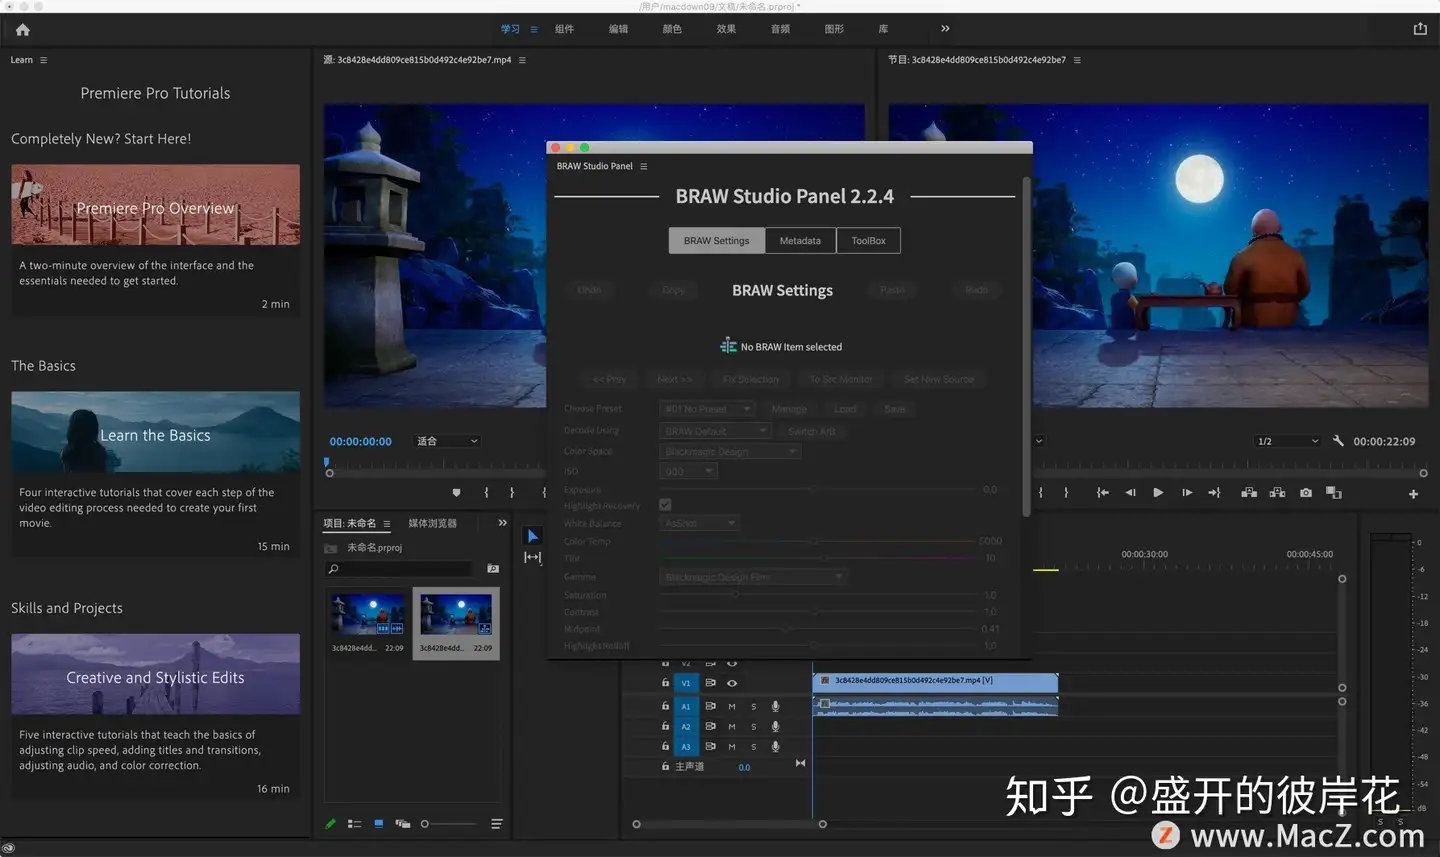Mute audio track A2

pyautogui.click(x=732, y=726)
